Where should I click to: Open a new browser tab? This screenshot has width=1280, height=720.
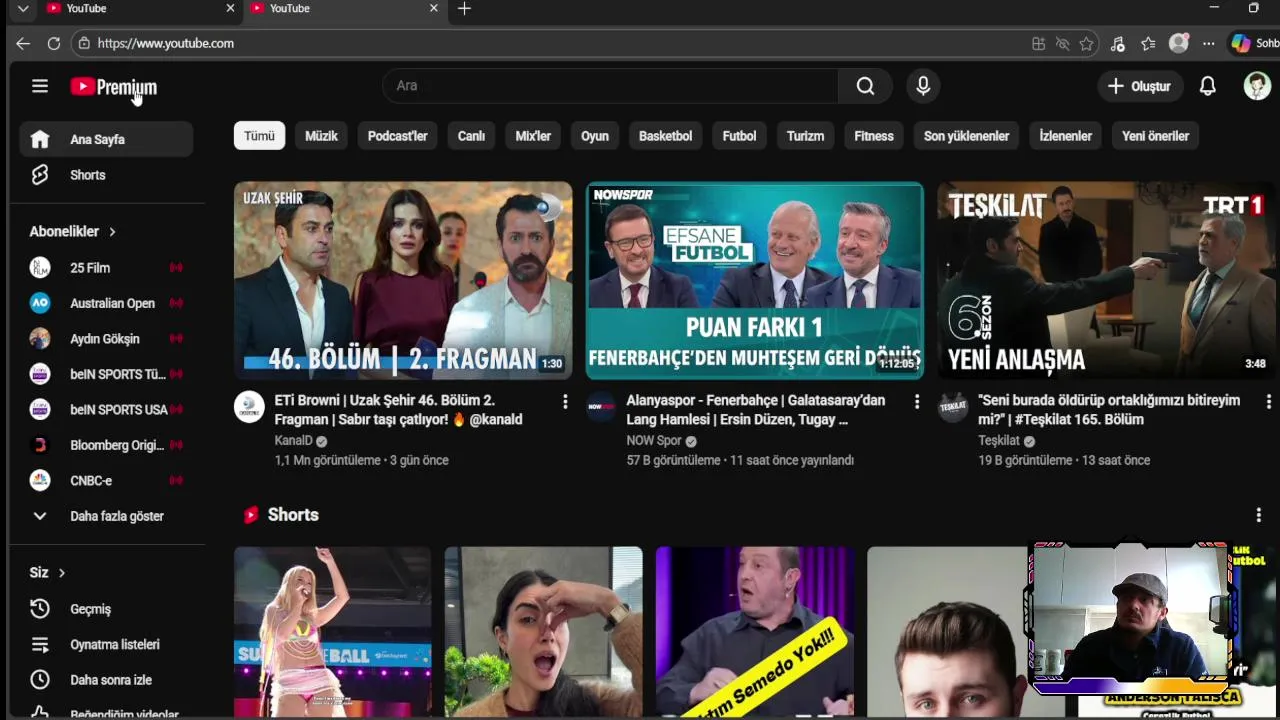click(464, 9)
